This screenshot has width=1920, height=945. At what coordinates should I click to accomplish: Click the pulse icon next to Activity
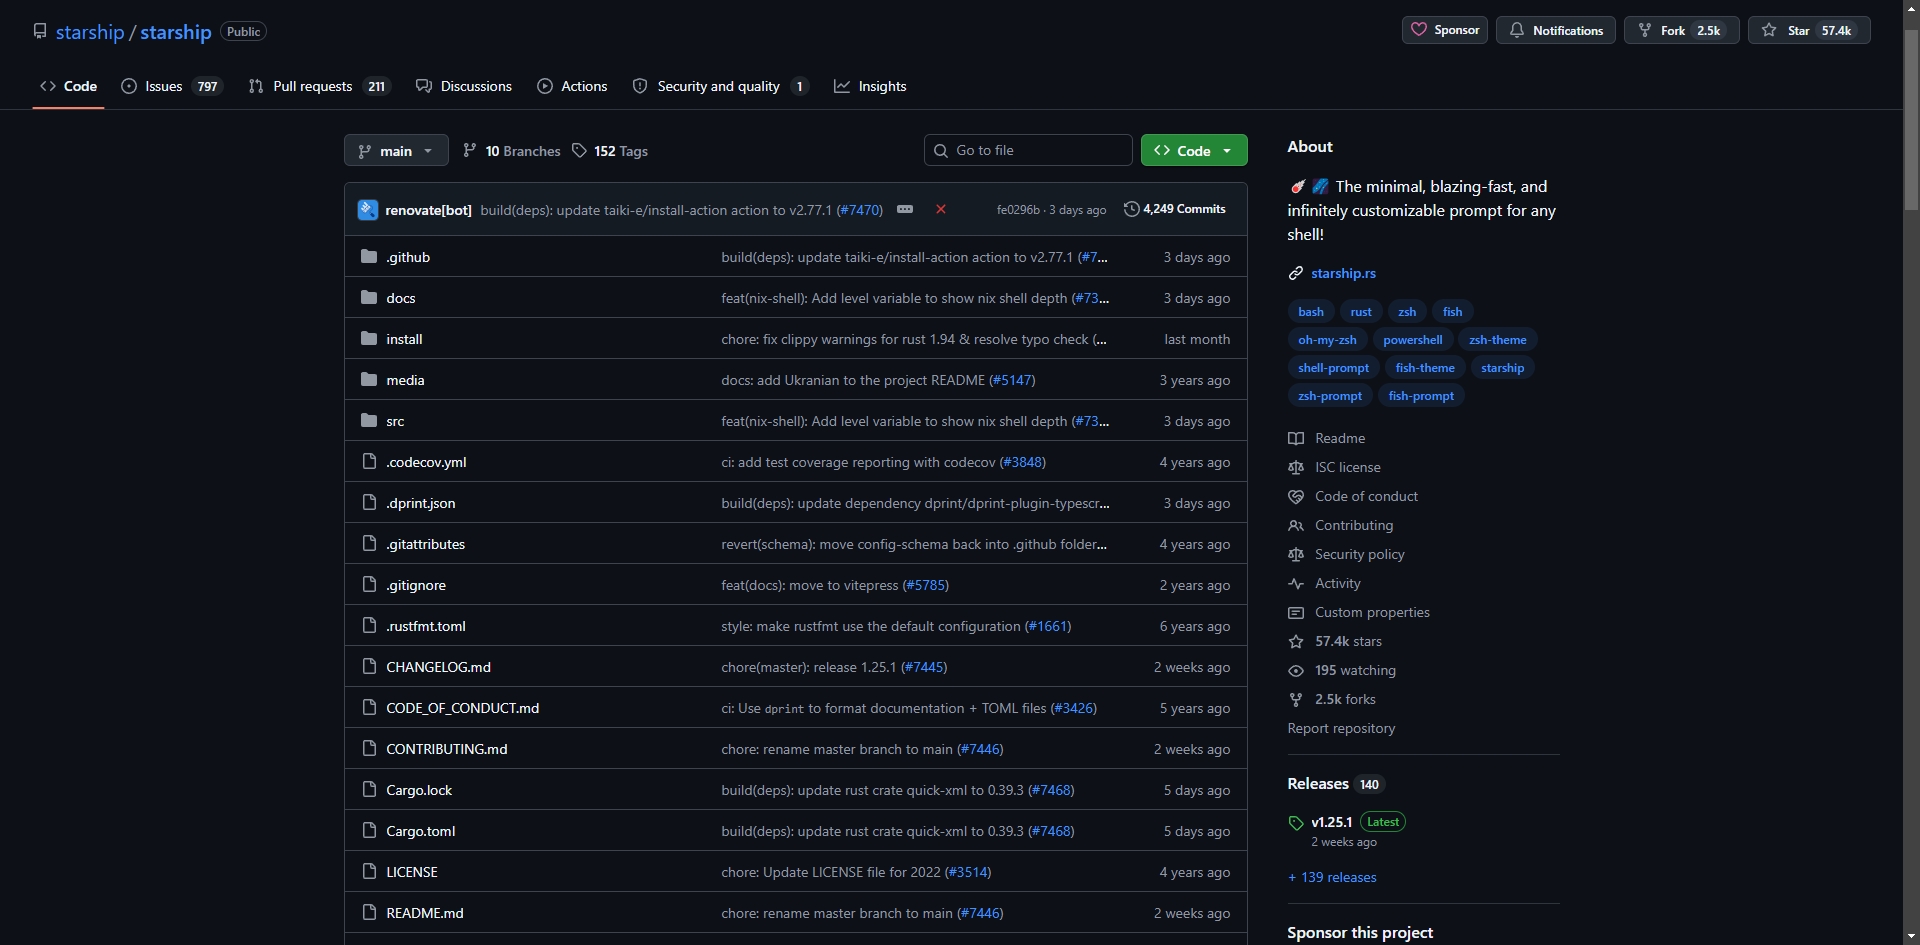[1296, 583]
